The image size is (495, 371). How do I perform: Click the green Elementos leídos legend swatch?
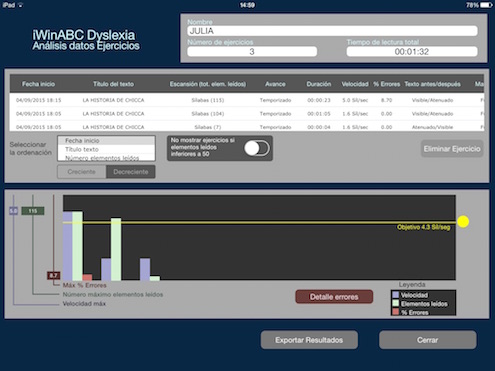pos(396,303)
